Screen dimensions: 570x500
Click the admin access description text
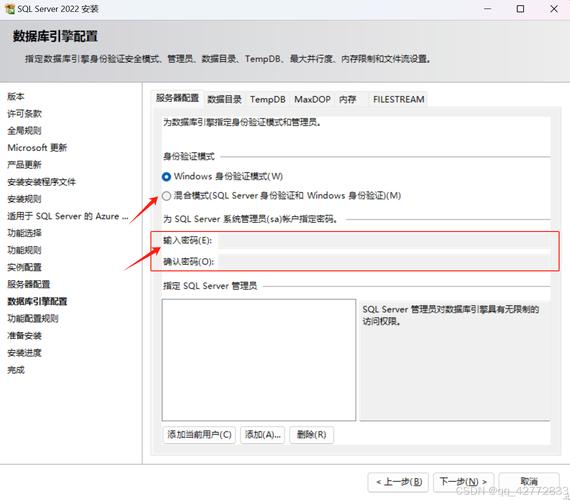click(x=450, y=316)
